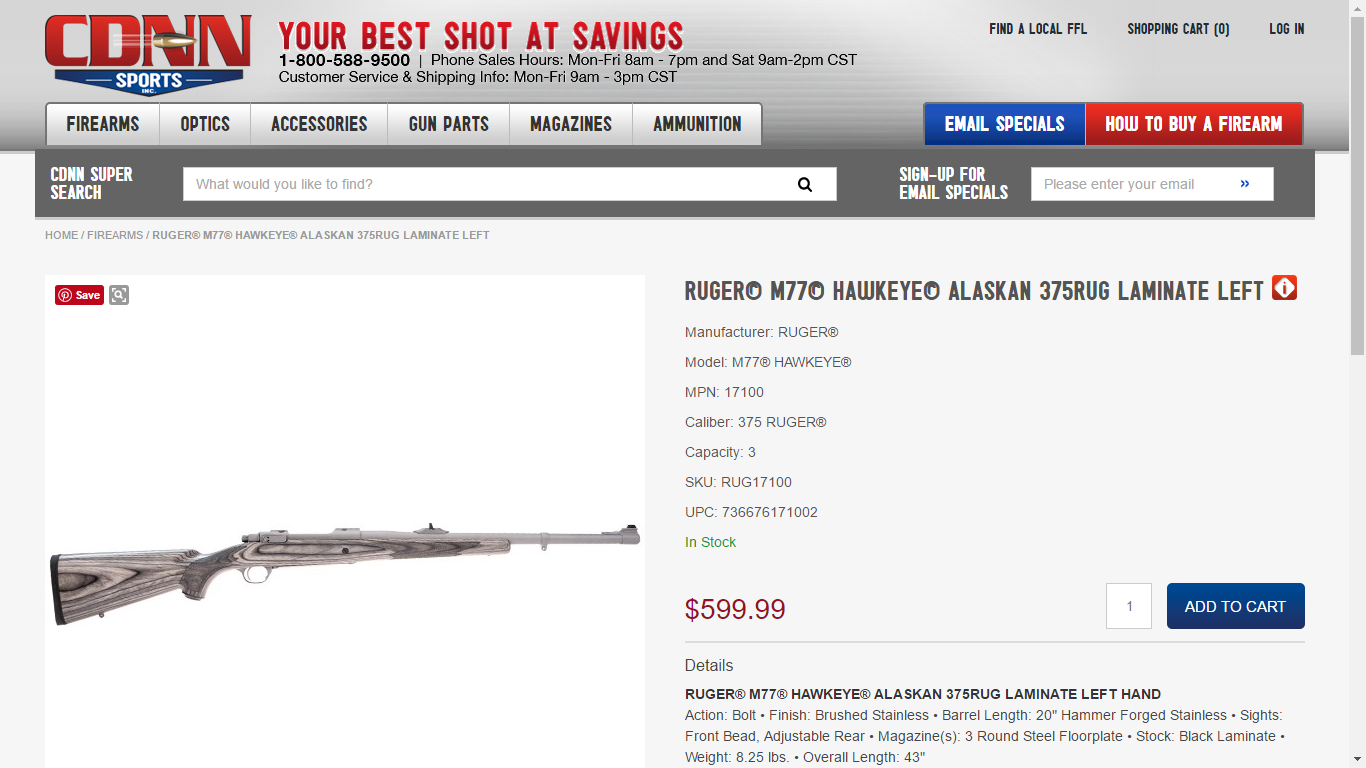Add the rifle to cart
Image resolution: width=1366 pixels, height=768 pixels.
pos(1235,606)
